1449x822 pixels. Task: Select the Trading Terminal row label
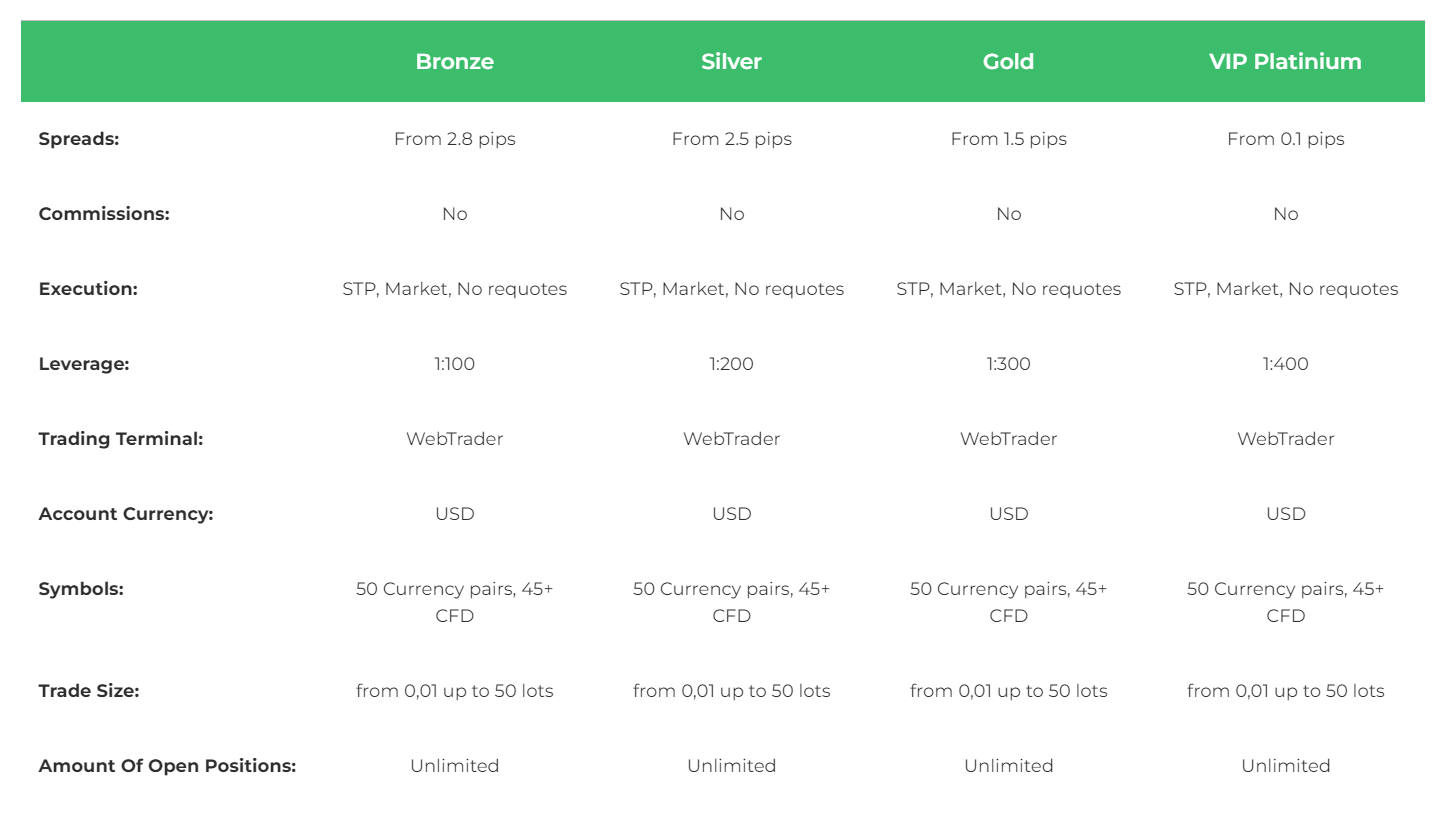(x=121, y=439)
